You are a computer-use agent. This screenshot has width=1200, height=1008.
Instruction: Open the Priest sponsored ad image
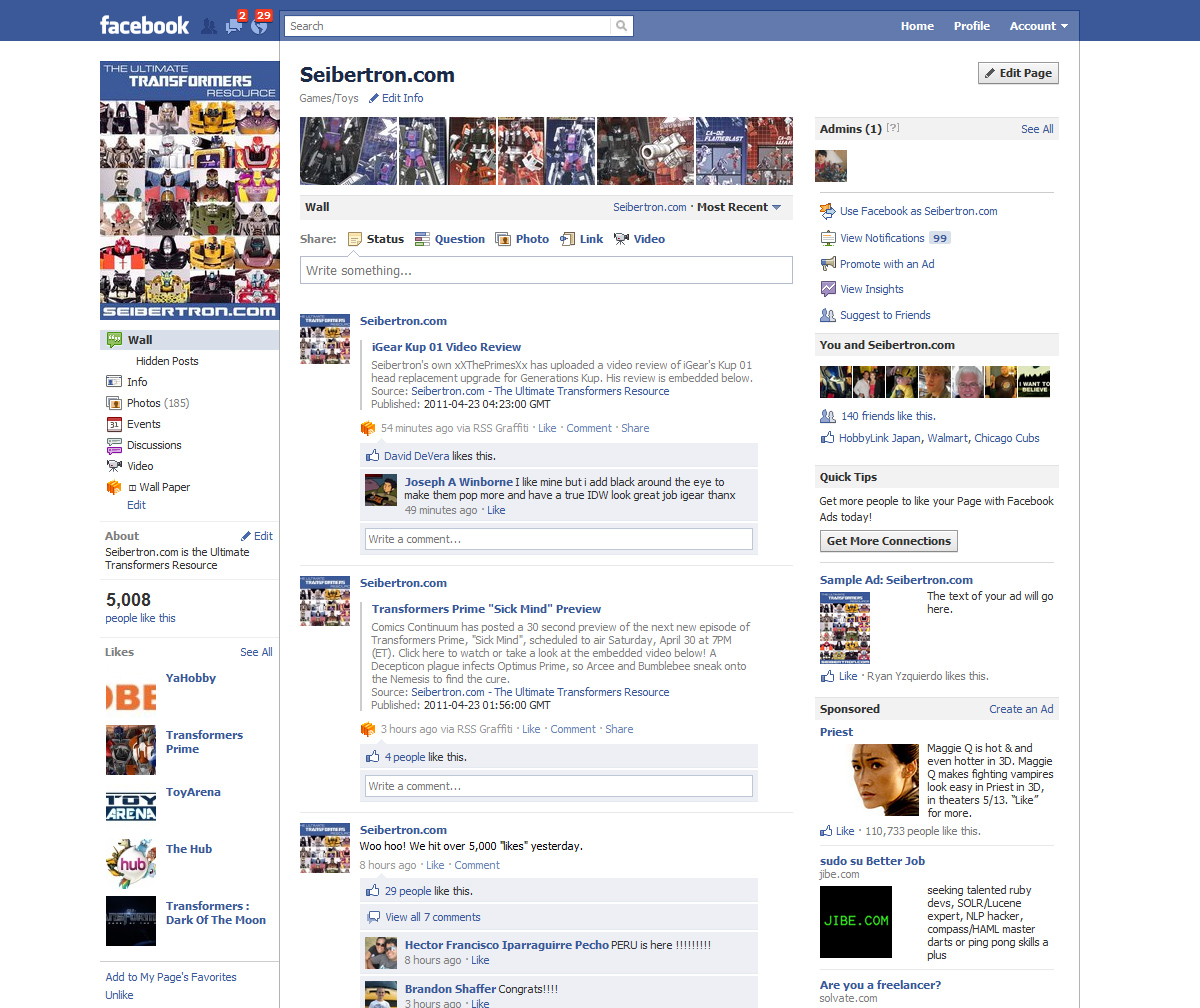pos(885,780)
